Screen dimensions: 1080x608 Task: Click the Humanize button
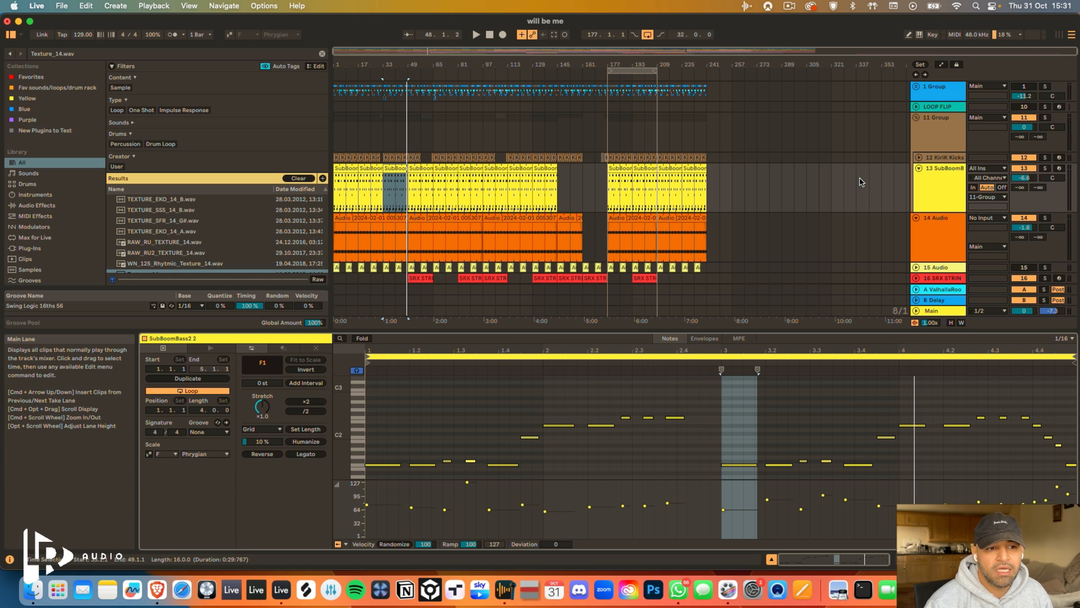306,441
